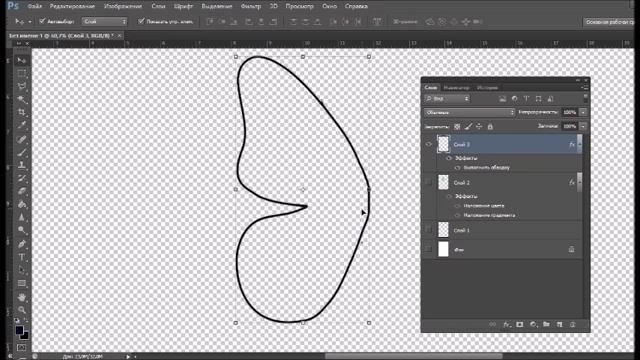Add a layer mask

tap(520, 324)
